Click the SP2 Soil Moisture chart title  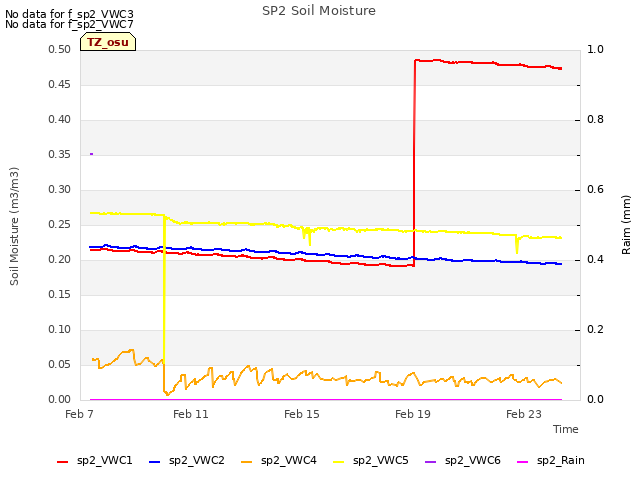click(x=319, y=11)
